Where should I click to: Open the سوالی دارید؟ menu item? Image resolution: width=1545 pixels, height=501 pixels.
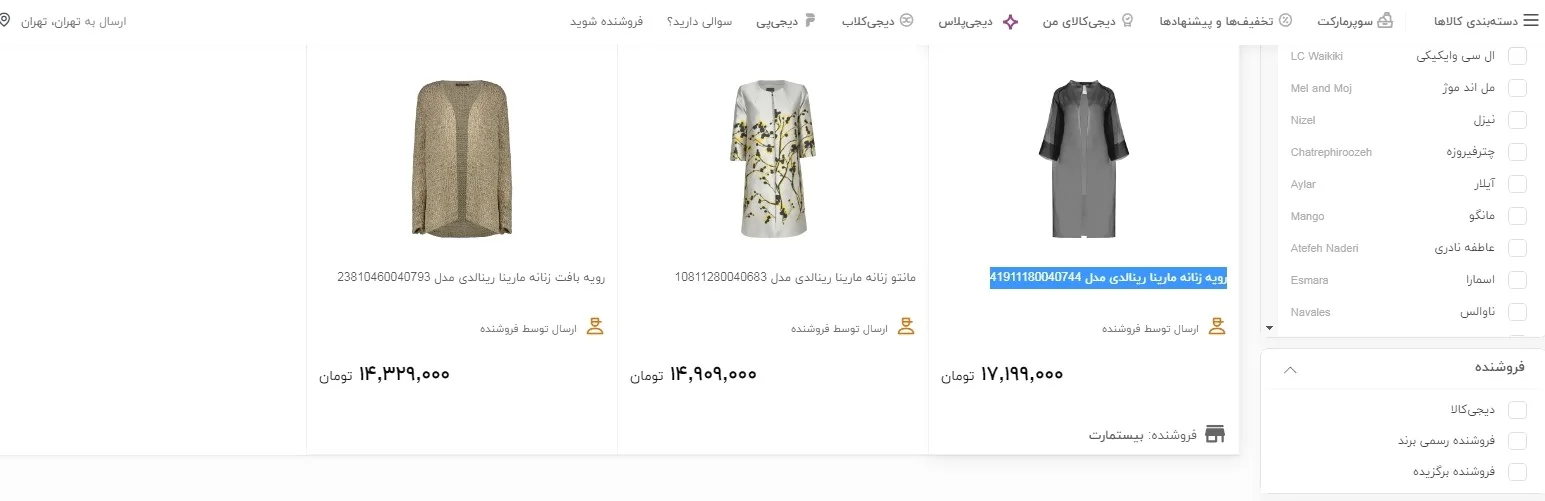point(700,21)
